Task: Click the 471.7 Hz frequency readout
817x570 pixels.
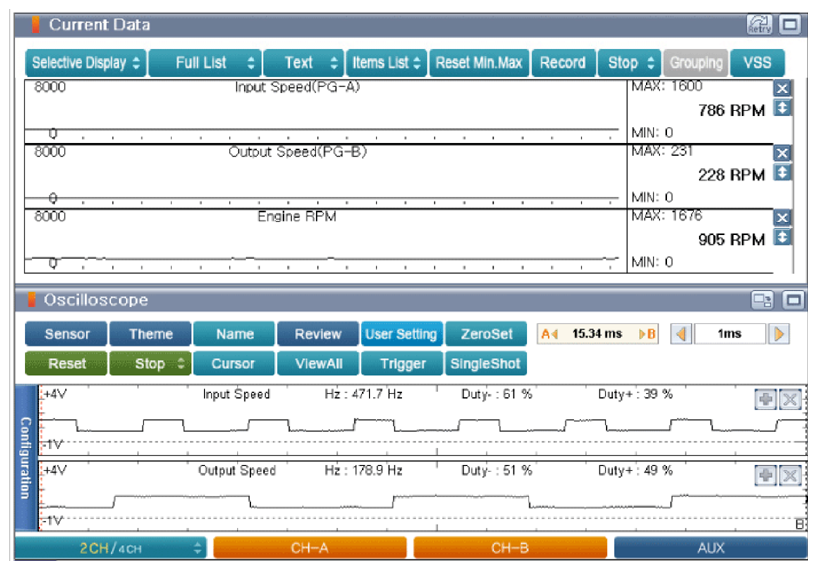Action: point(364,394)
